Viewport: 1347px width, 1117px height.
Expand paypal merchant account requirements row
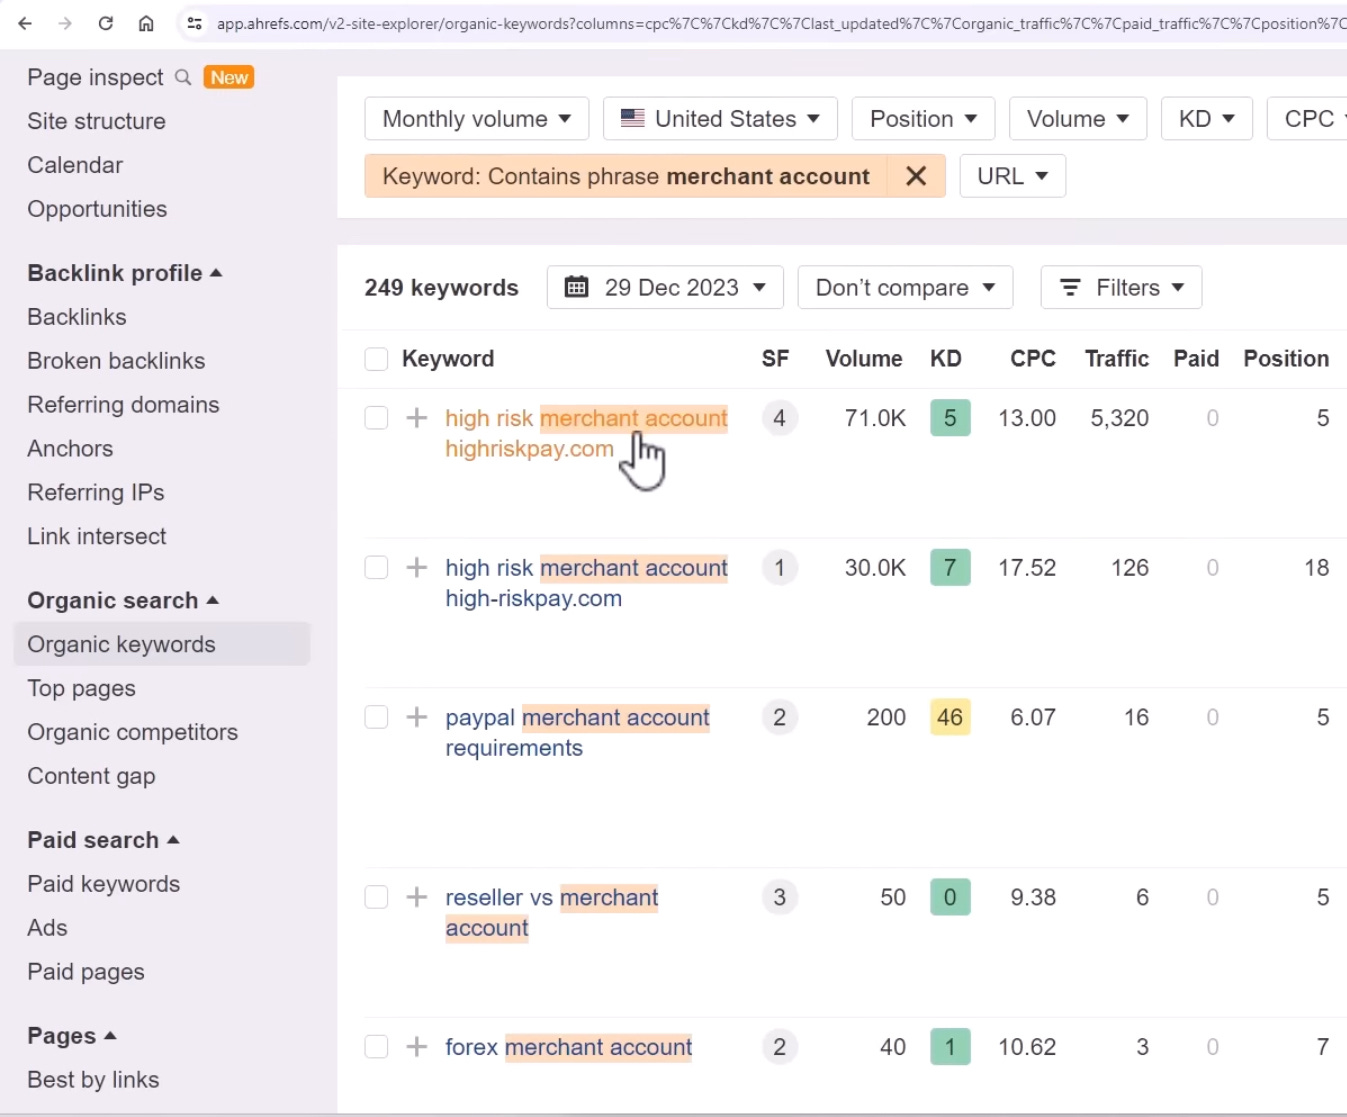tap(417, 717)
